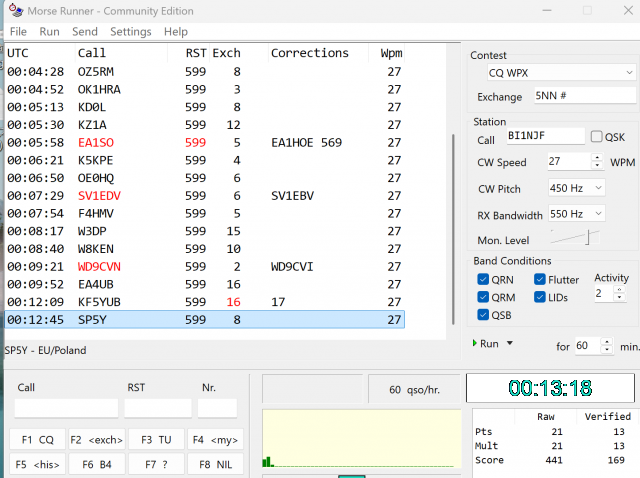This screenshot has height=478, width=640.
Task: Uncheck the LIDs checkbox
Action: [x=540, y=297]
